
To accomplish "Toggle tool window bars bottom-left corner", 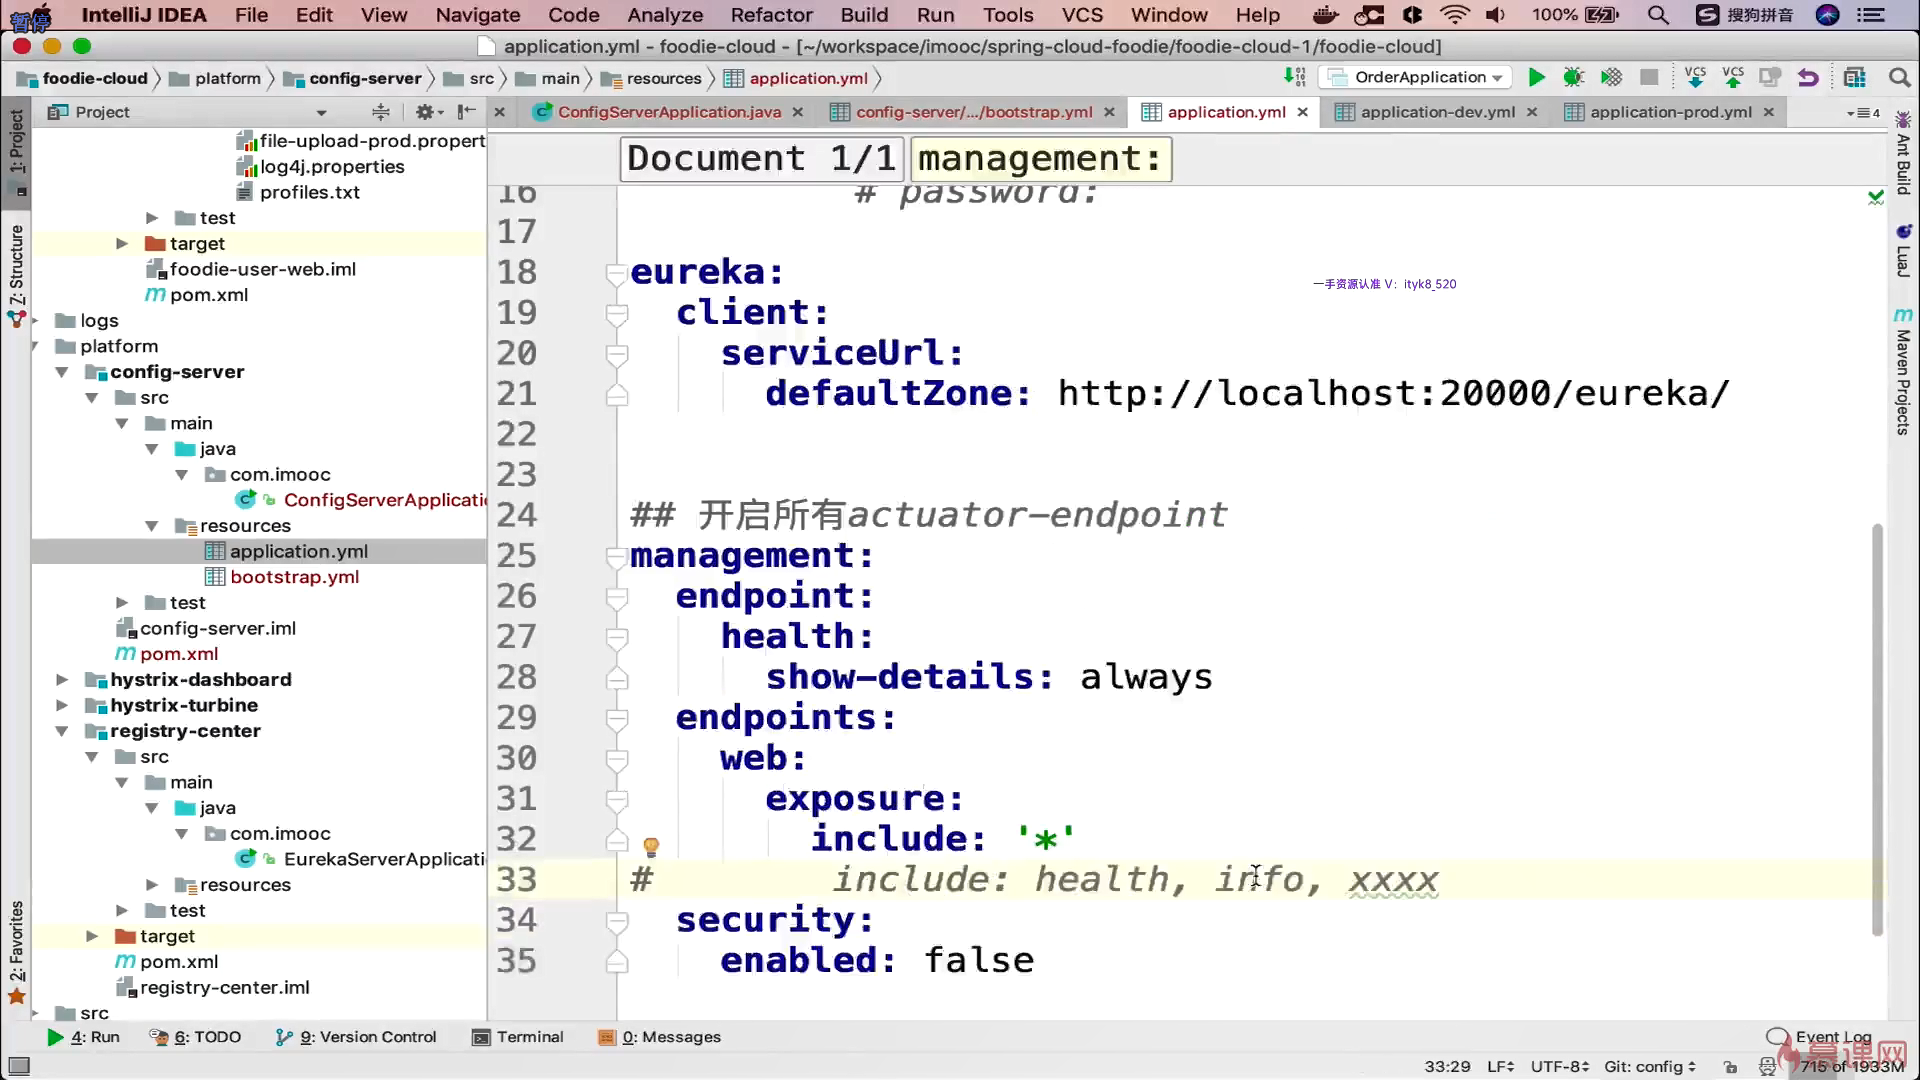I will click(18, 1066).
